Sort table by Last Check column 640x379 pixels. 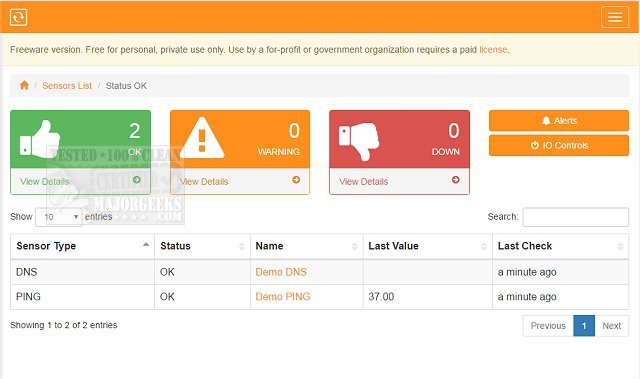tap(560, 246)
